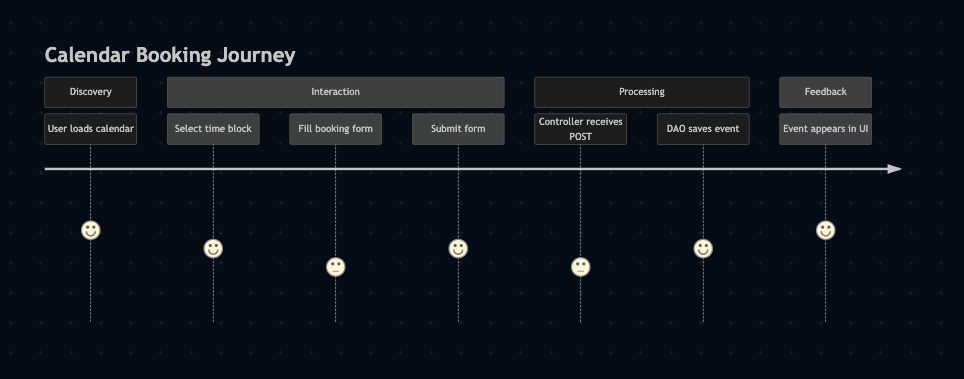Viewport: 964px width, 379px height.
Task: Click the Submit form task box
Action: [x=458, y=129]
